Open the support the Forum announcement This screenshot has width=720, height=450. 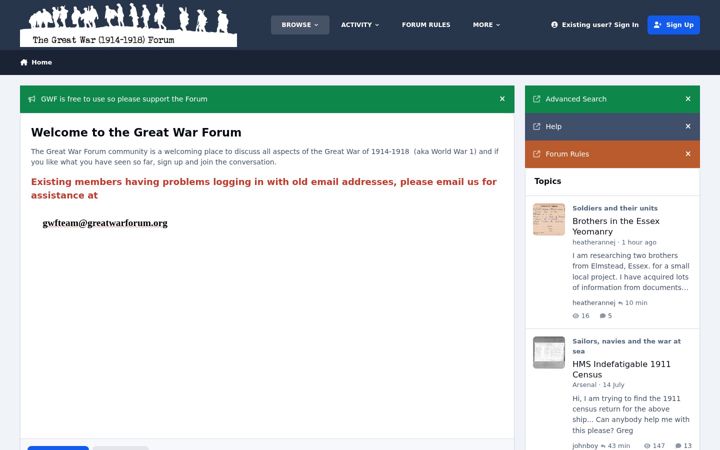124,99
